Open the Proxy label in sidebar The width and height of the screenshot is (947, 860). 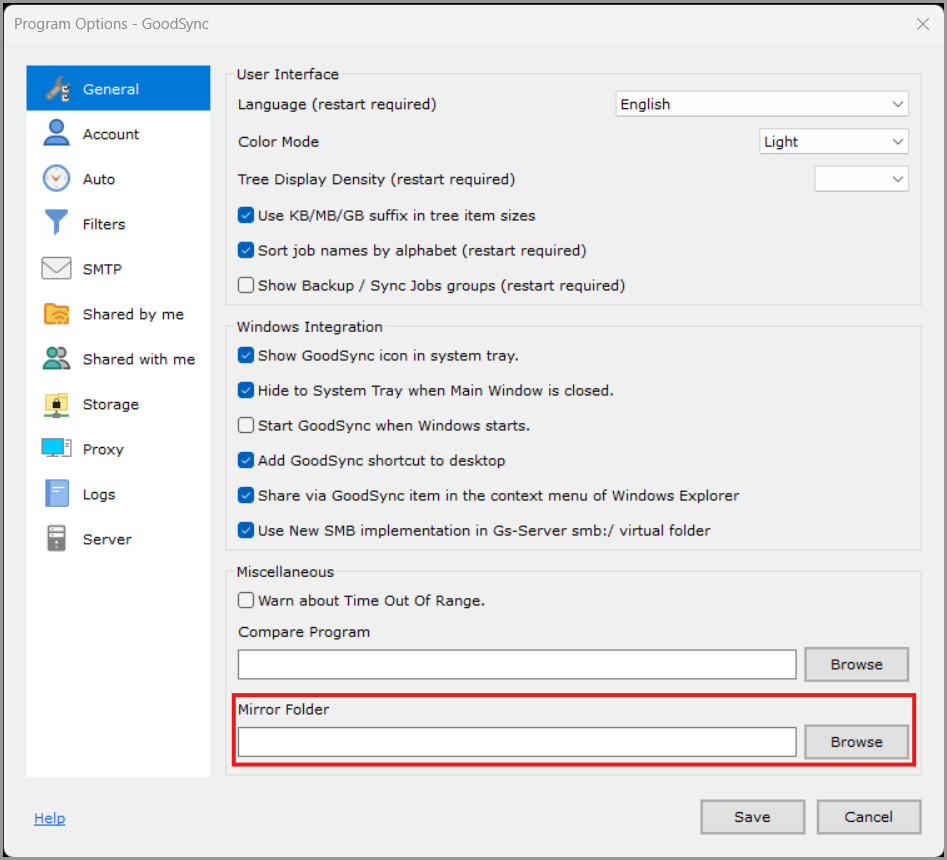(103, 450)
